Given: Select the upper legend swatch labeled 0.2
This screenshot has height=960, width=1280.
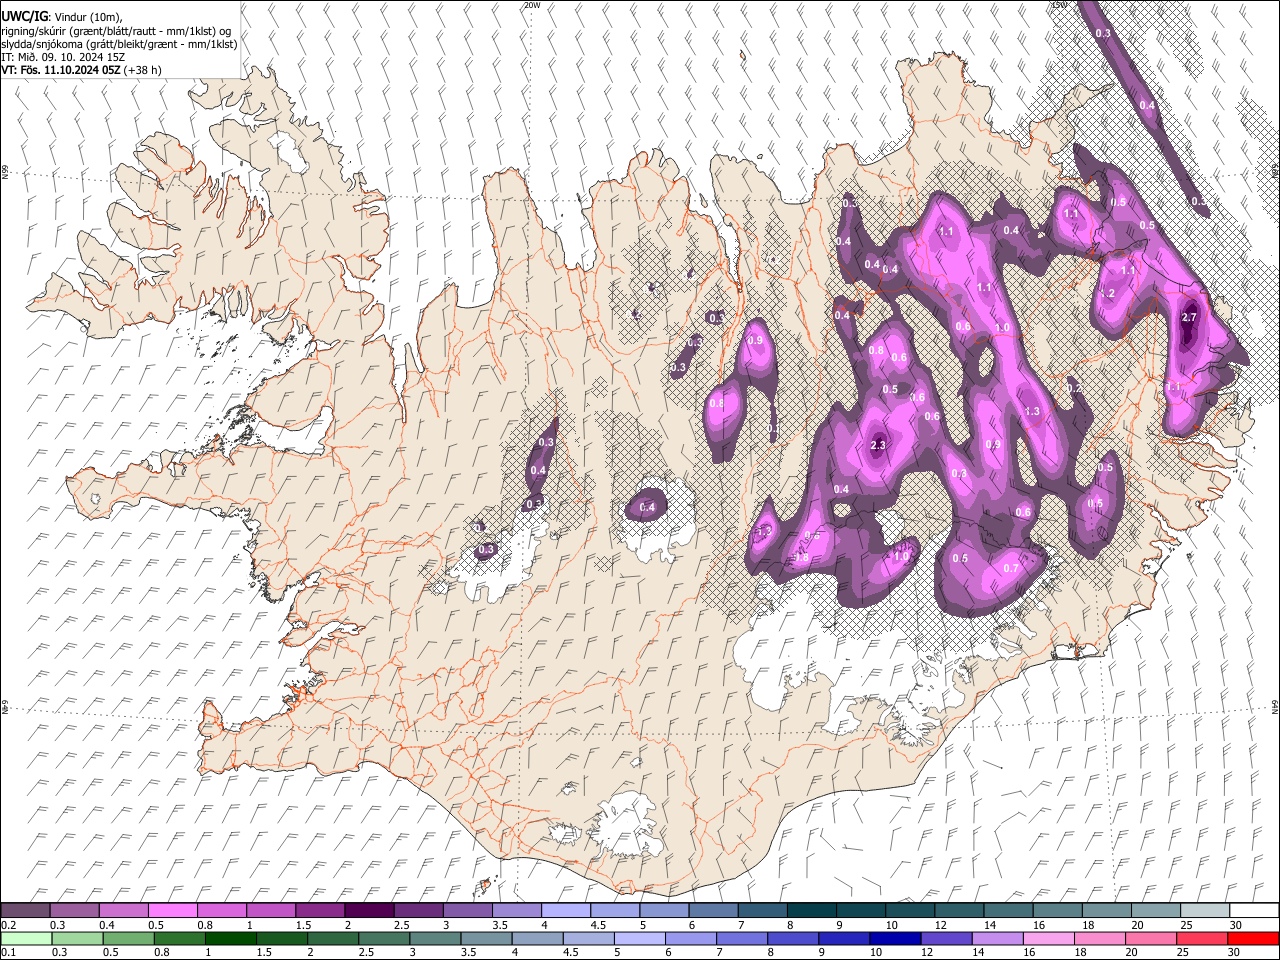Looking at the screenshot, I should pyautogui.click(x=25, y=911).
